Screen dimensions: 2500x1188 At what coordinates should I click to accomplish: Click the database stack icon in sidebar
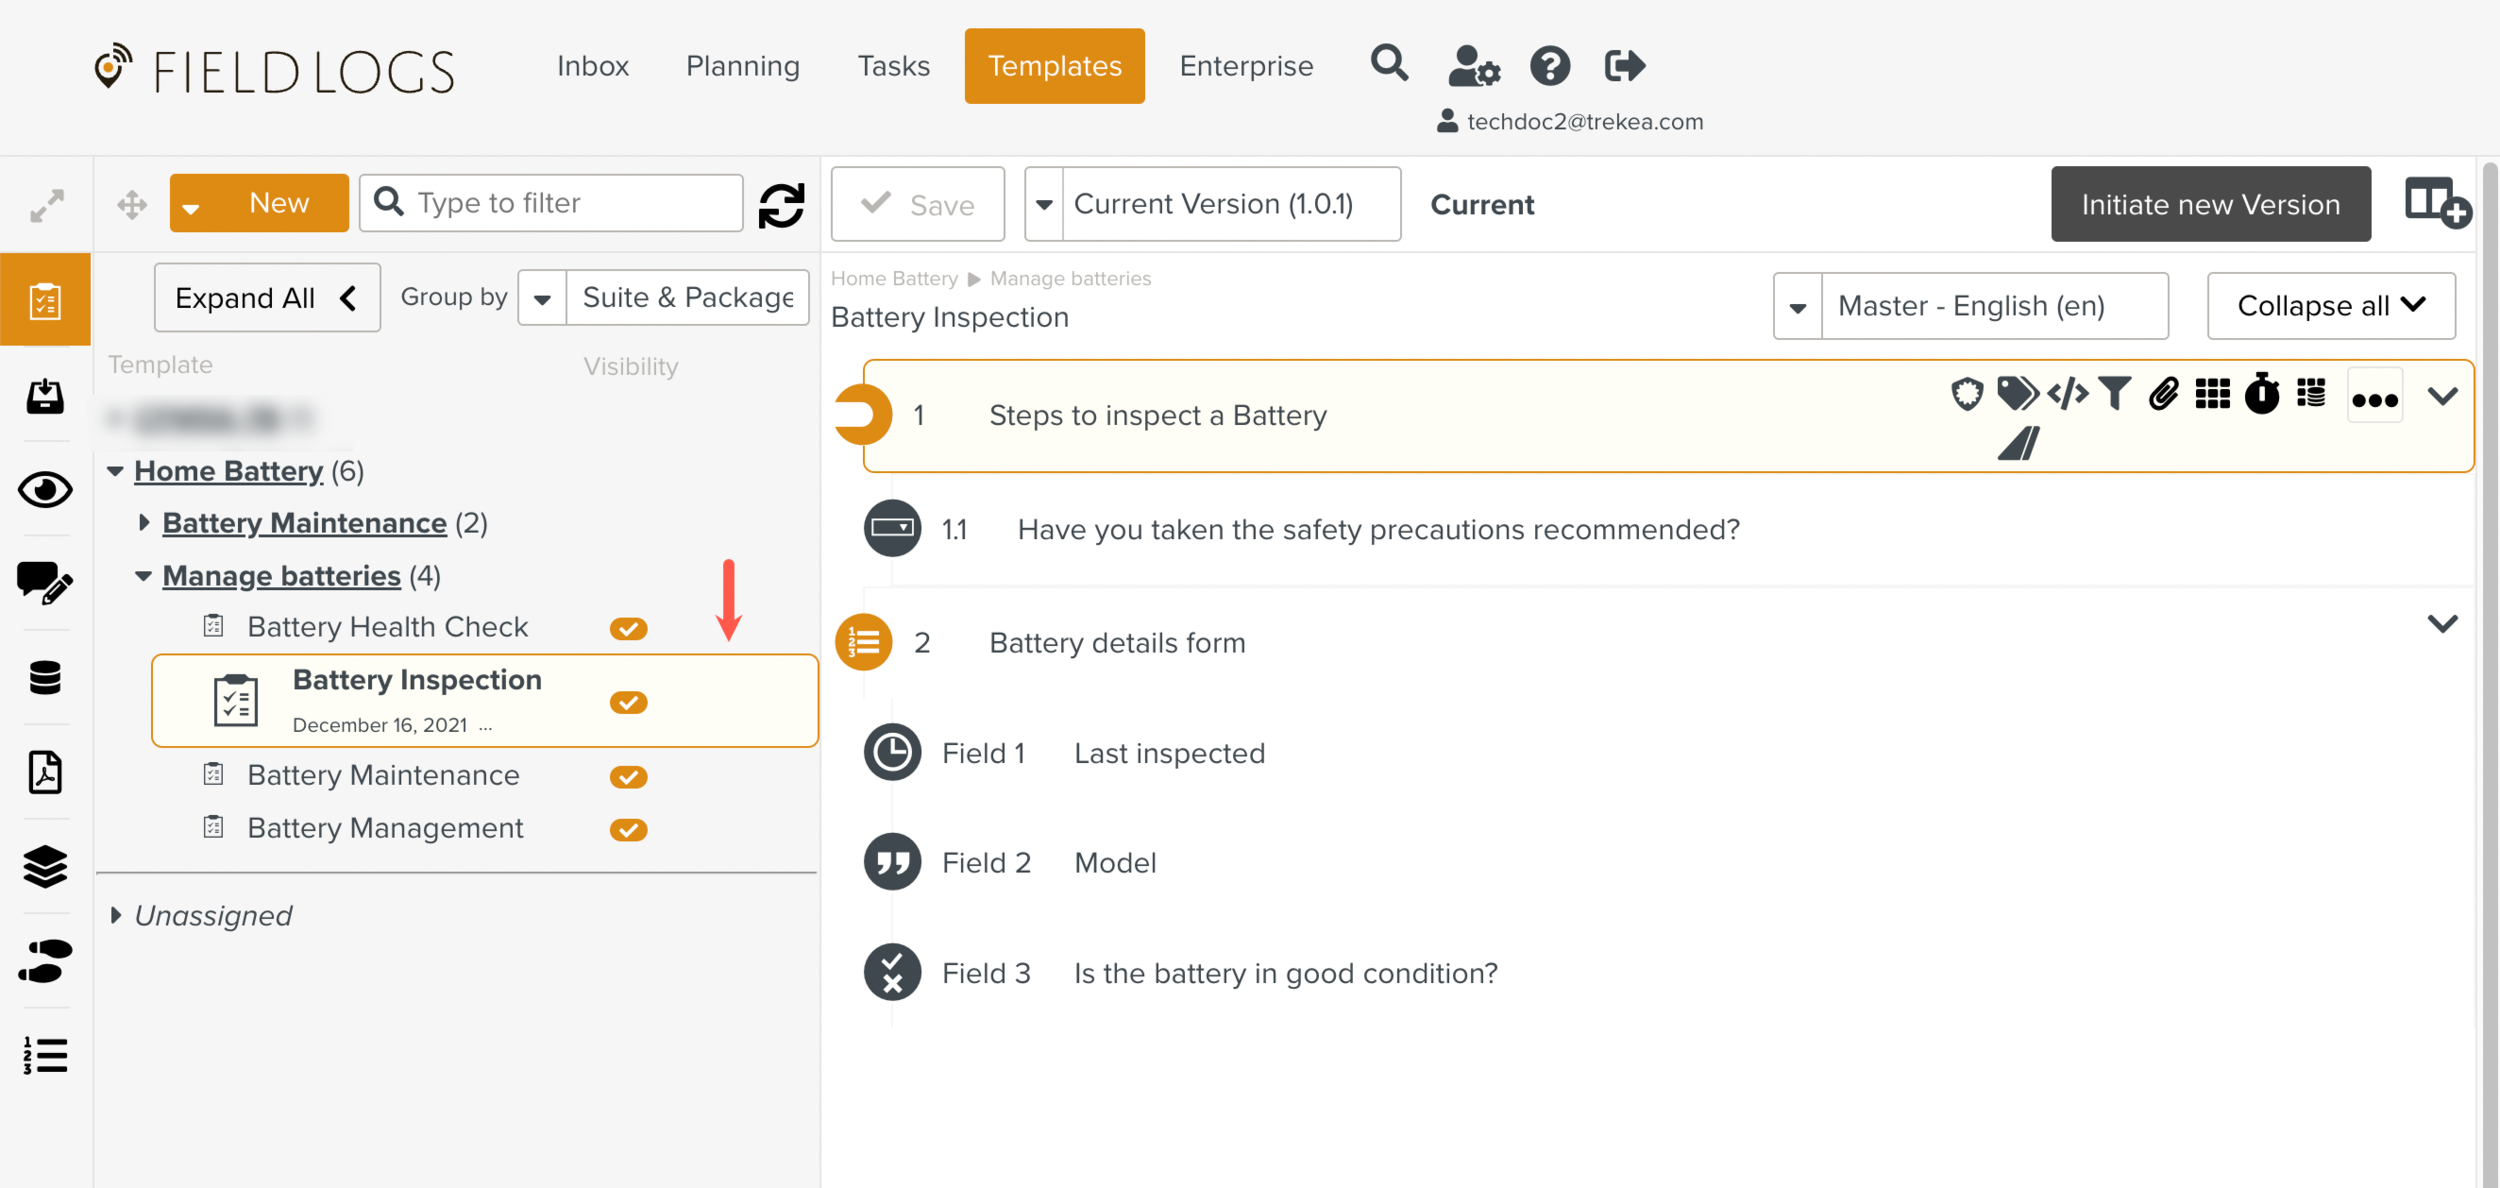45,678
